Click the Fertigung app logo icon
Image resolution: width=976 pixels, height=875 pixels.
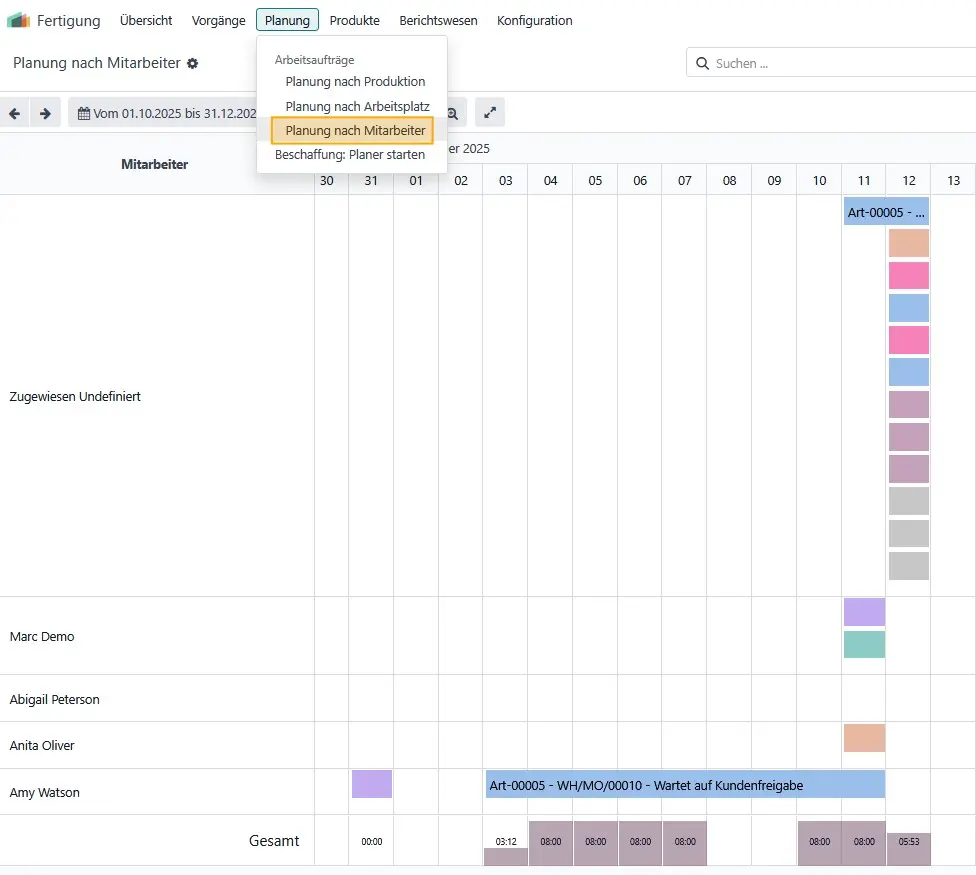coord(19,20)
